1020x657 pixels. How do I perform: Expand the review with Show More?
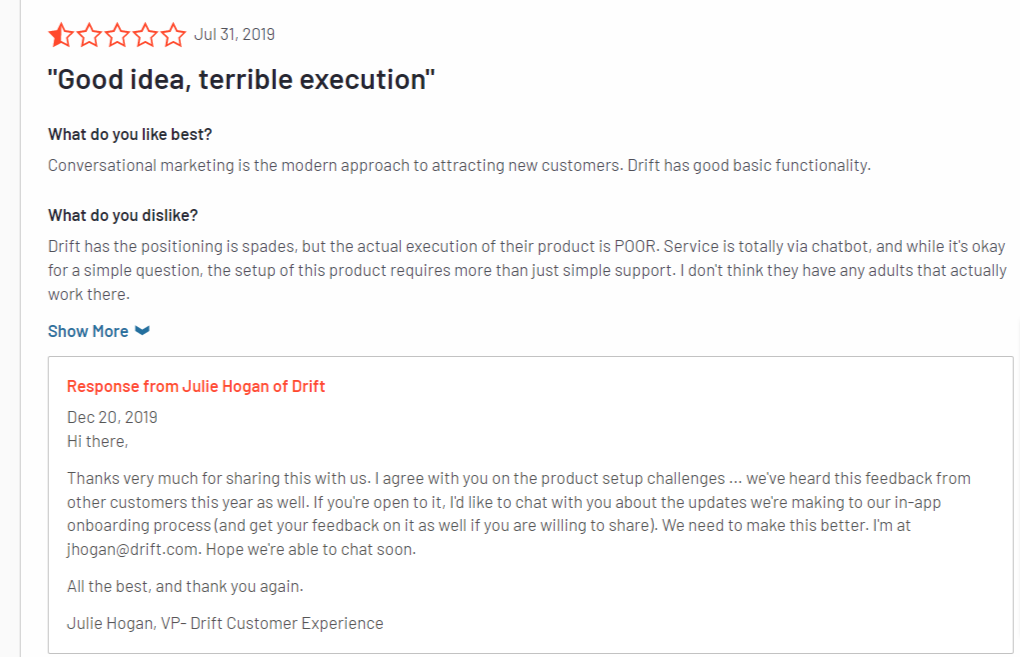click(x=88, y=331)
